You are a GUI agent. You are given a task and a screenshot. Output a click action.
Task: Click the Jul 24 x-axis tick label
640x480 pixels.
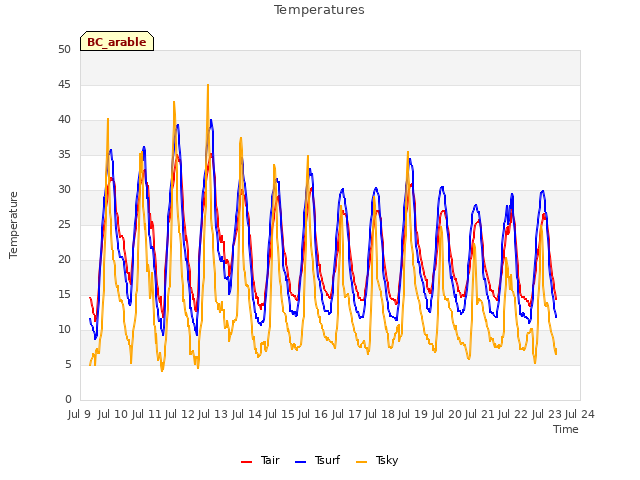(x=580, y=414)
